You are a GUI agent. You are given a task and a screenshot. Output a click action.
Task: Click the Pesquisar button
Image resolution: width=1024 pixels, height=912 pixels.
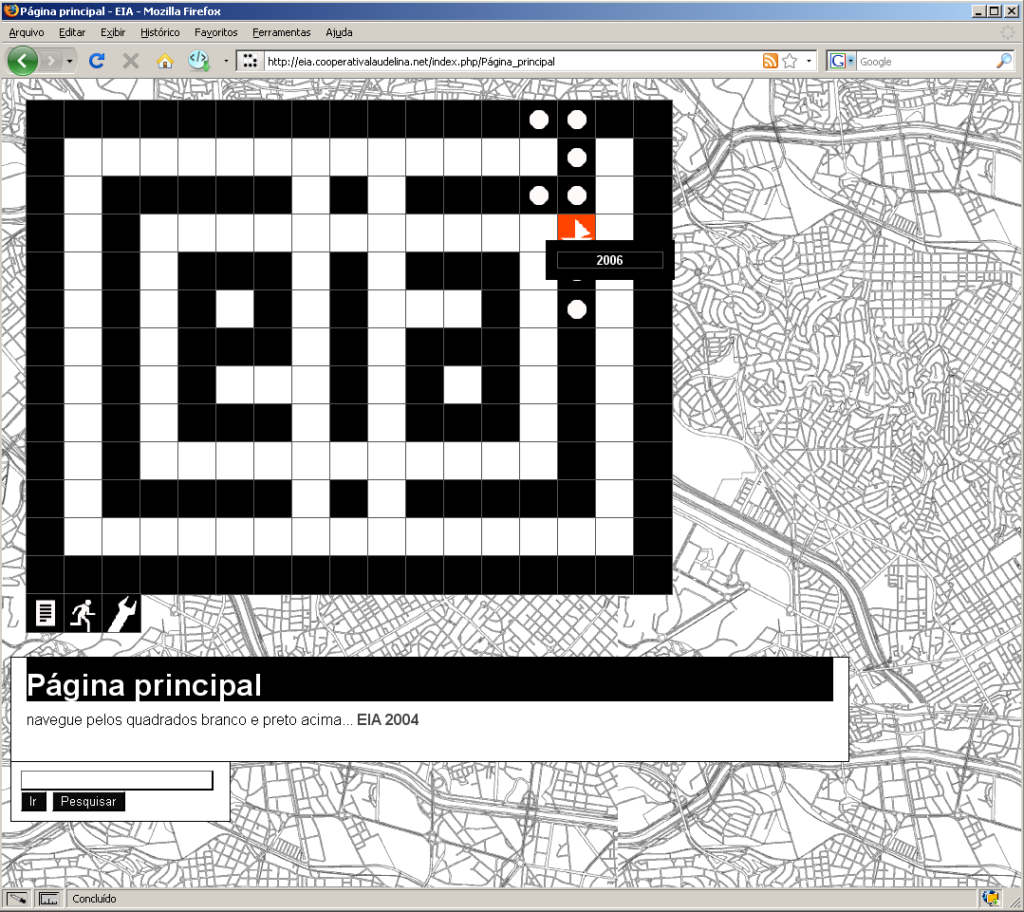[x=88, y=802]
